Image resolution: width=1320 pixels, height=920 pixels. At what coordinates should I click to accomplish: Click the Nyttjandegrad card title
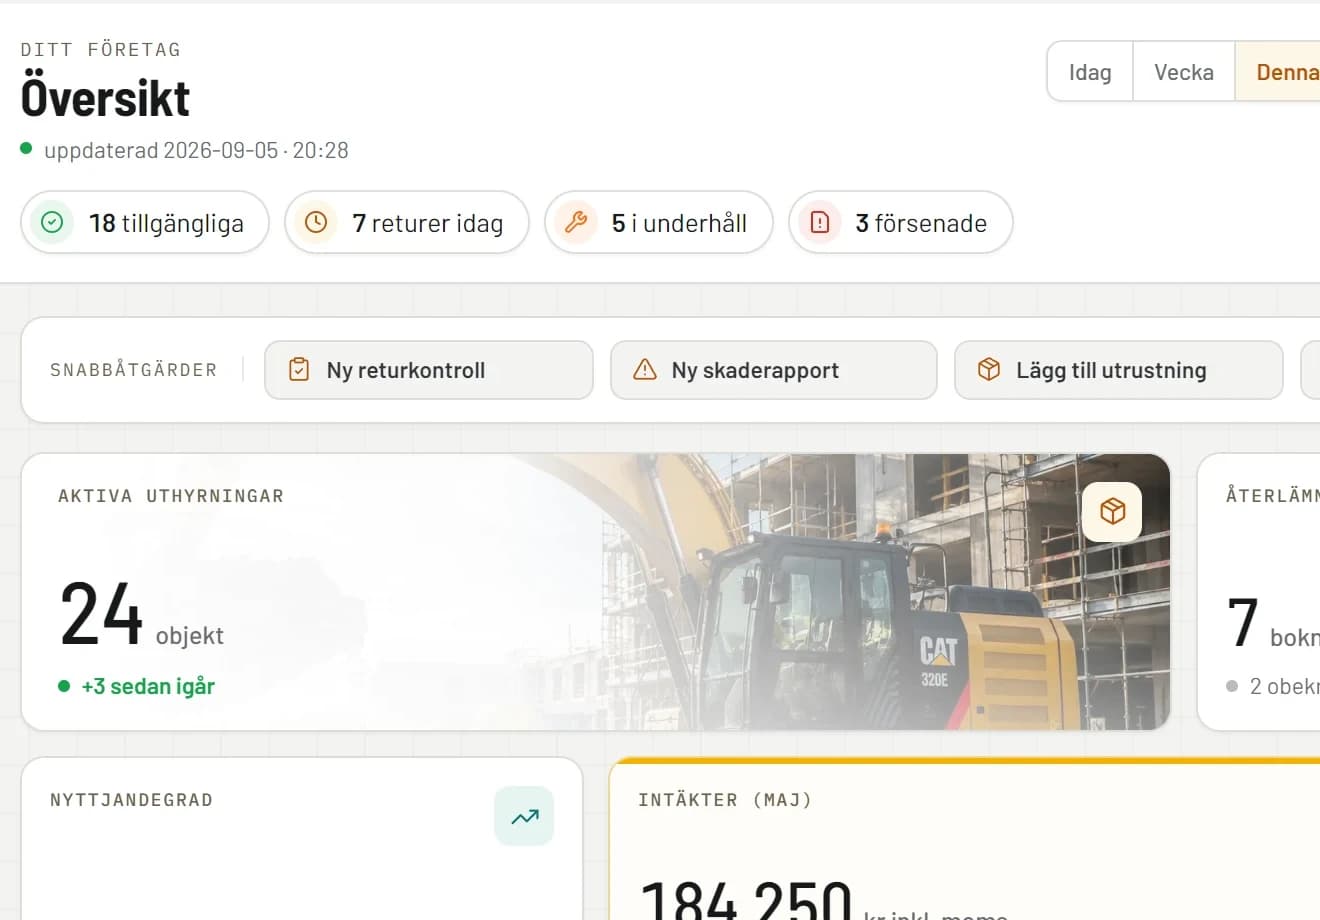pos(131,800)
